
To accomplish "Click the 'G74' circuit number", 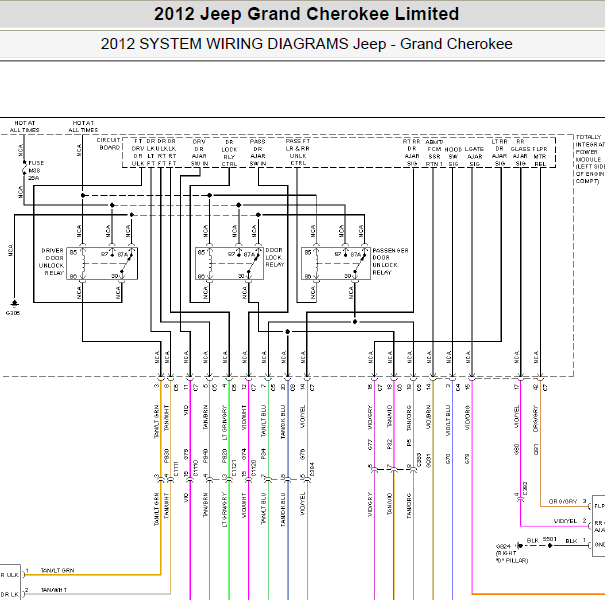I will click(244, 454).
